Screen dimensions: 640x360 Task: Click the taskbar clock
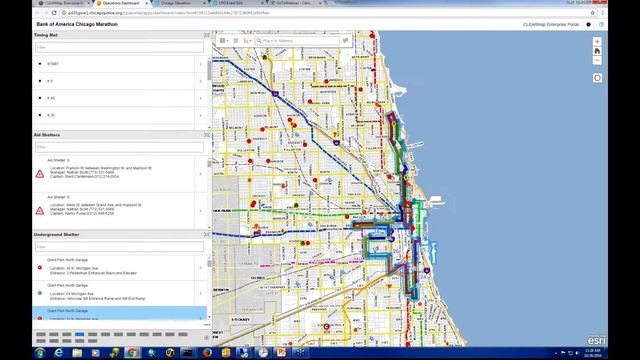[592, 353]
